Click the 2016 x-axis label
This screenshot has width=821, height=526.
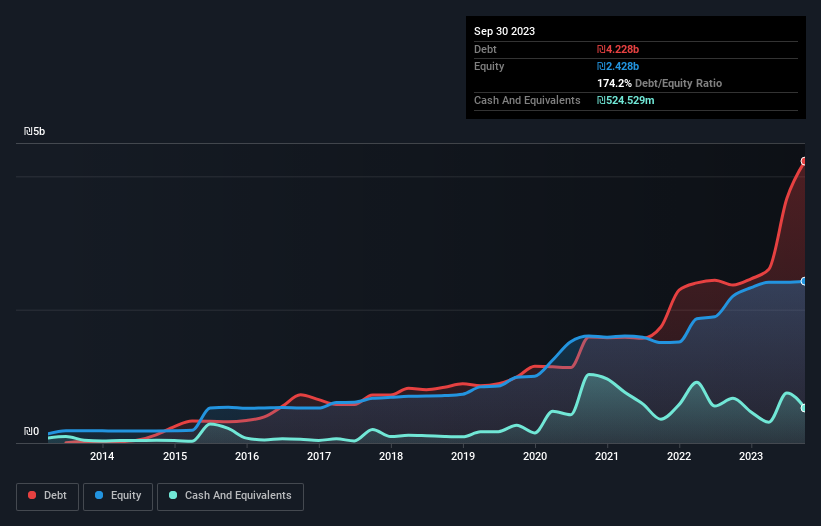tap(247, 456)
